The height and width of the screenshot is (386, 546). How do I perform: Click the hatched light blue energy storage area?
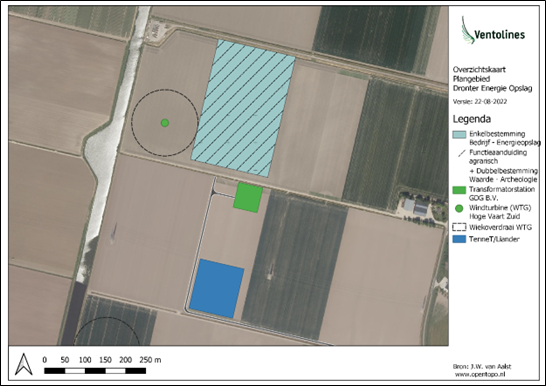pyautogui.click(x=243, y=108)
